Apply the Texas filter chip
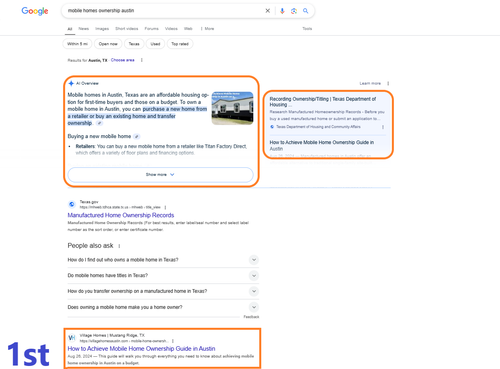 tap(134, 44)
